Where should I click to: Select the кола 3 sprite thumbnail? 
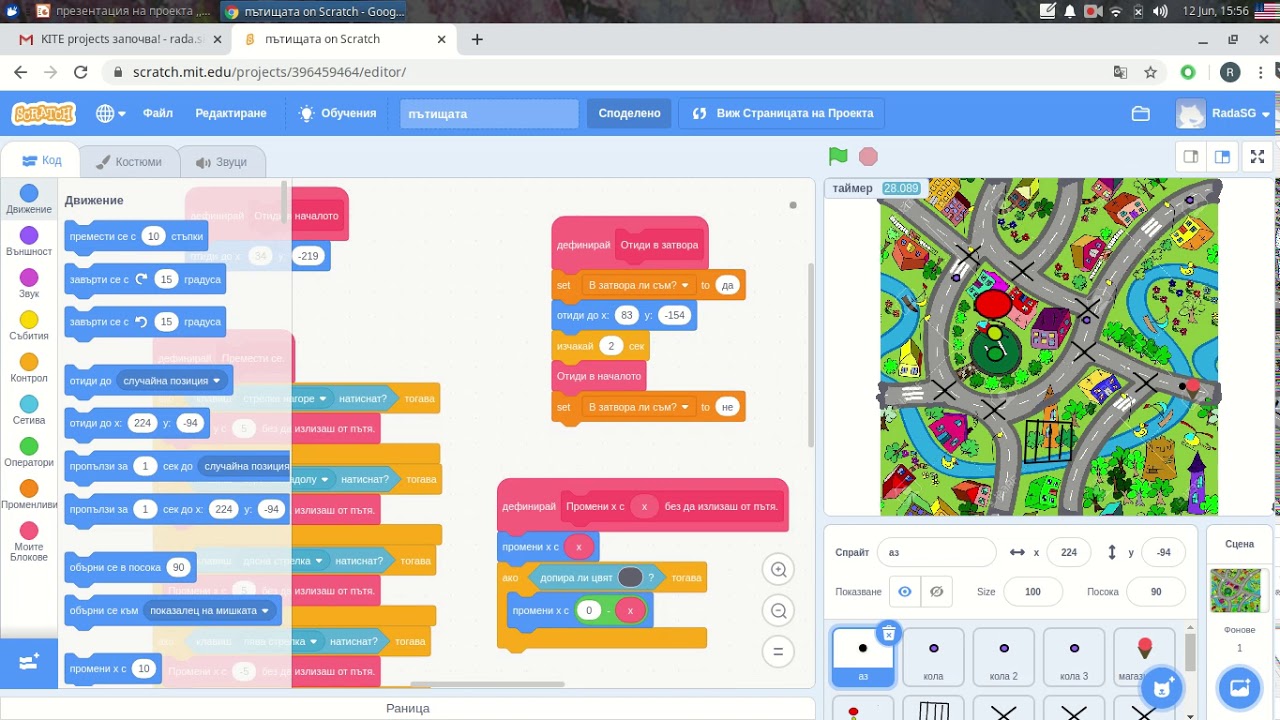pos(1074,657)
